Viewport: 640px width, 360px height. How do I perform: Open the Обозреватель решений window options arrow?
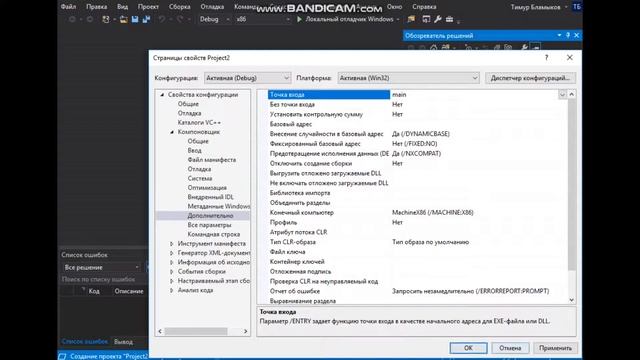pos(559,36)
